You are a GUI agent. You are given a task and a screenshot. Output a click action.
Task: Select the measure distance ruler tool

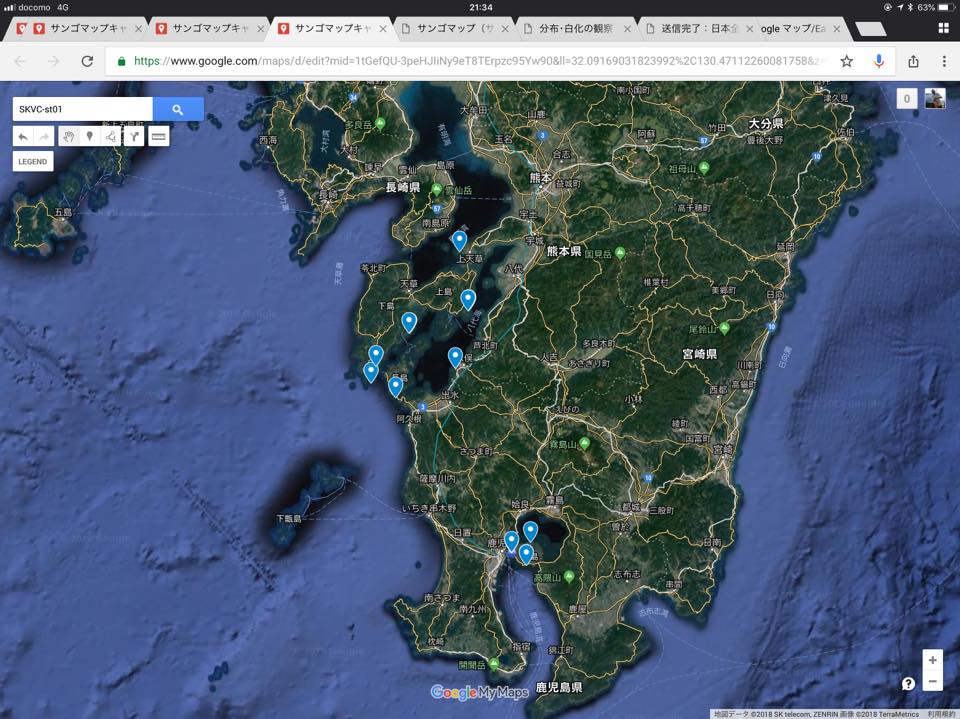click(x=158, y=136)
